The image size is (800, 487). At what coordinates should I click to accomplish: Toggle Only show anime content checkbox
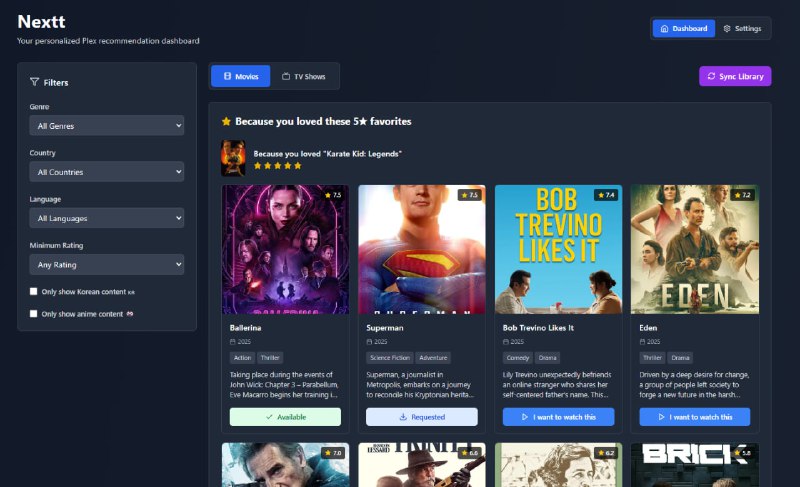(34, 314)
